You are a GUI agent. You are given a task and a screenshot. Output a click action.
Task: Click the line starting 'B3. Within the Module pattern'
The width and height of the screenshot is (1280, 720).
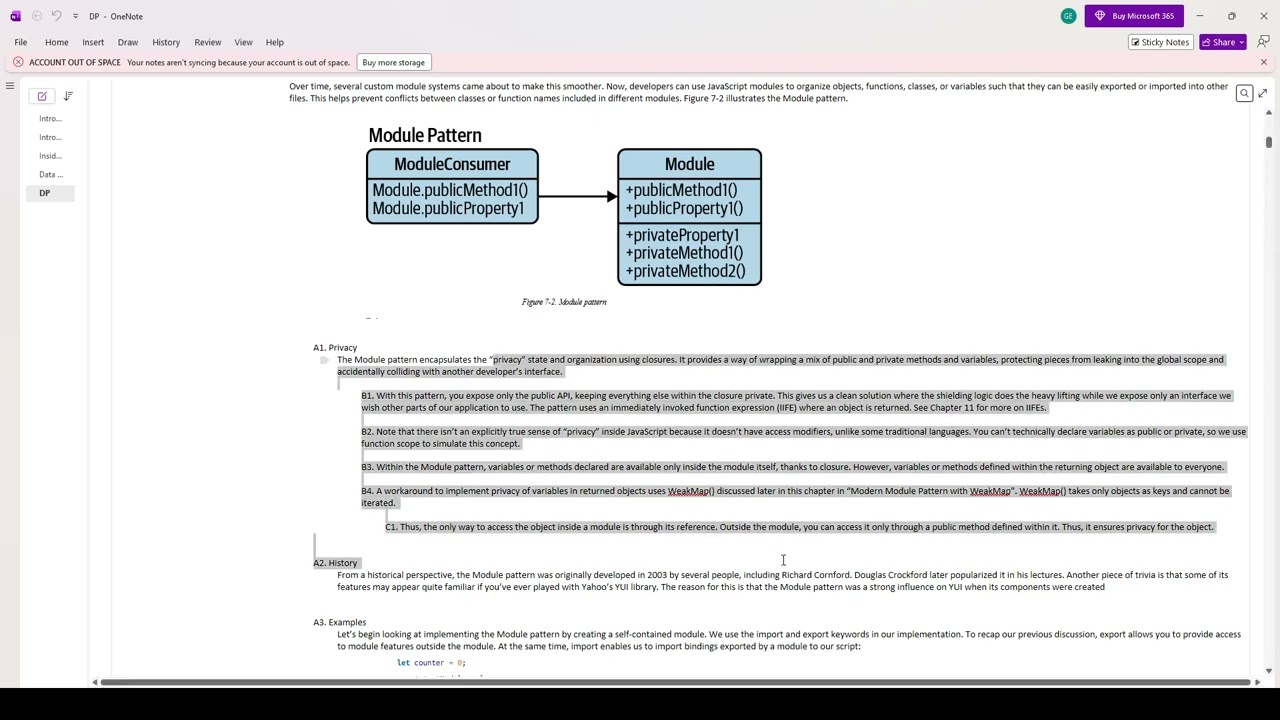(792, 467)
